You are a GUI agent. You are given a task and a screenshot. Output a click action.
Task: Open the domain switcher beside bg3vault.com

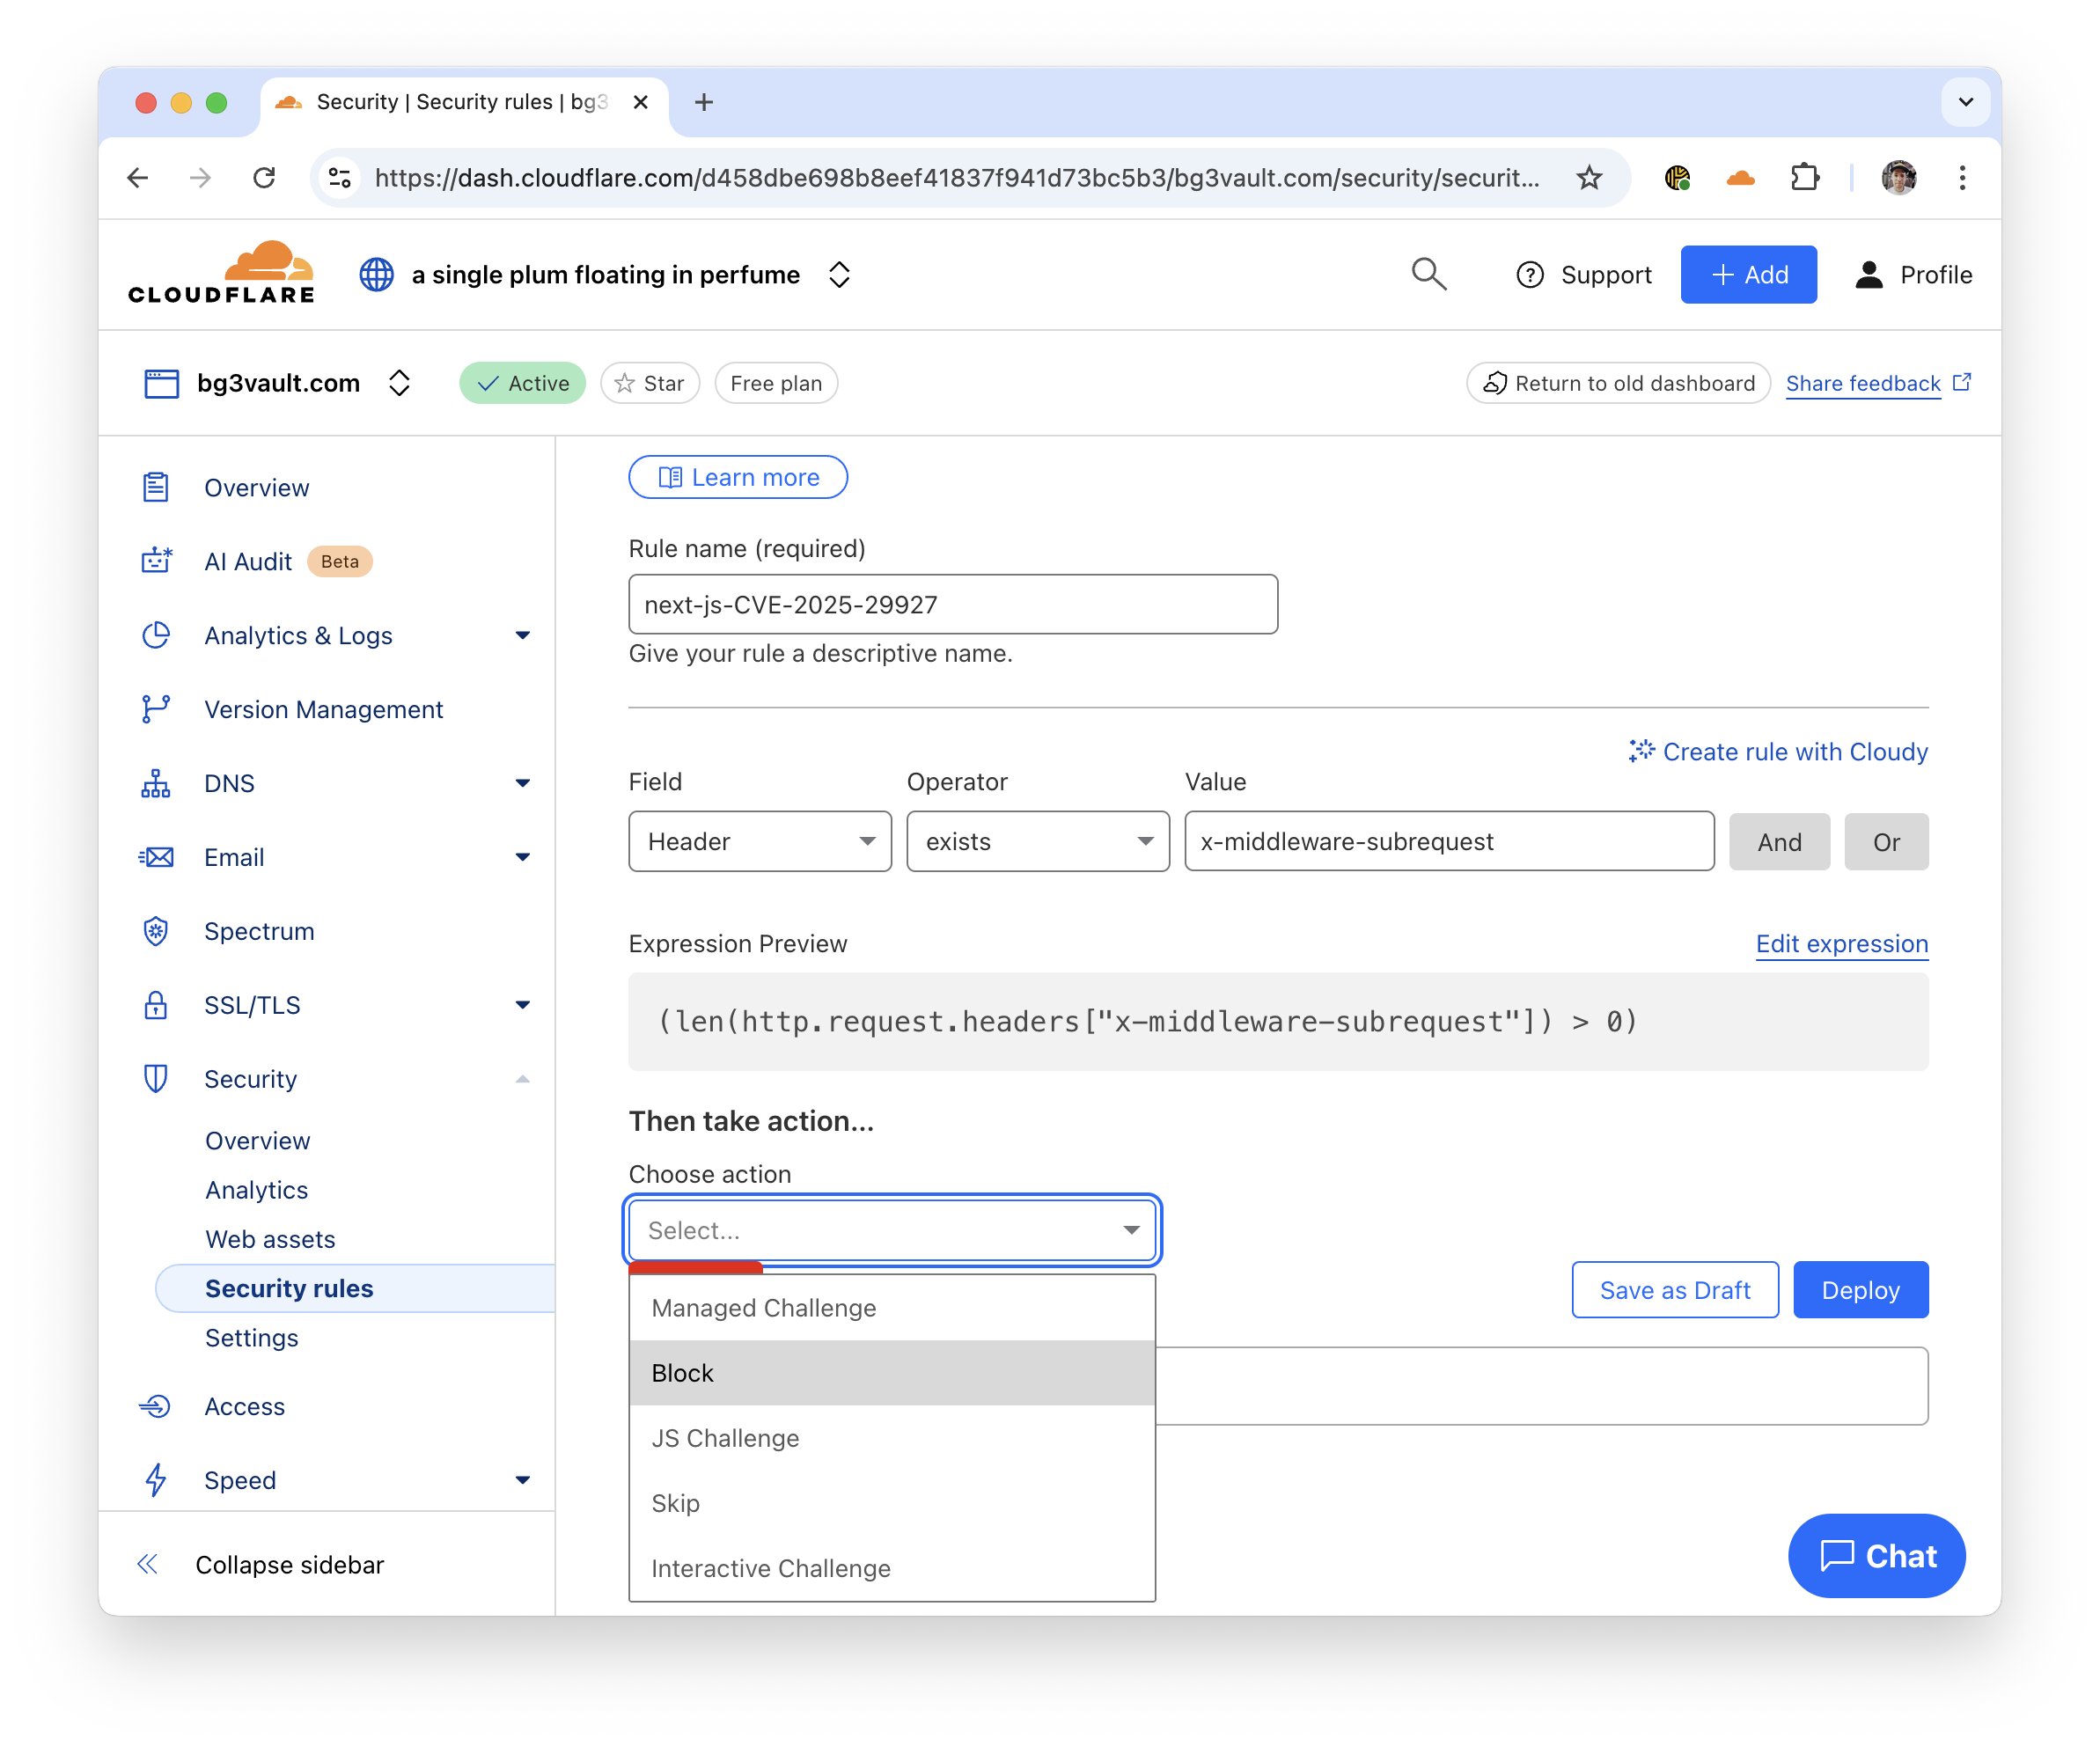pos(399,383)
